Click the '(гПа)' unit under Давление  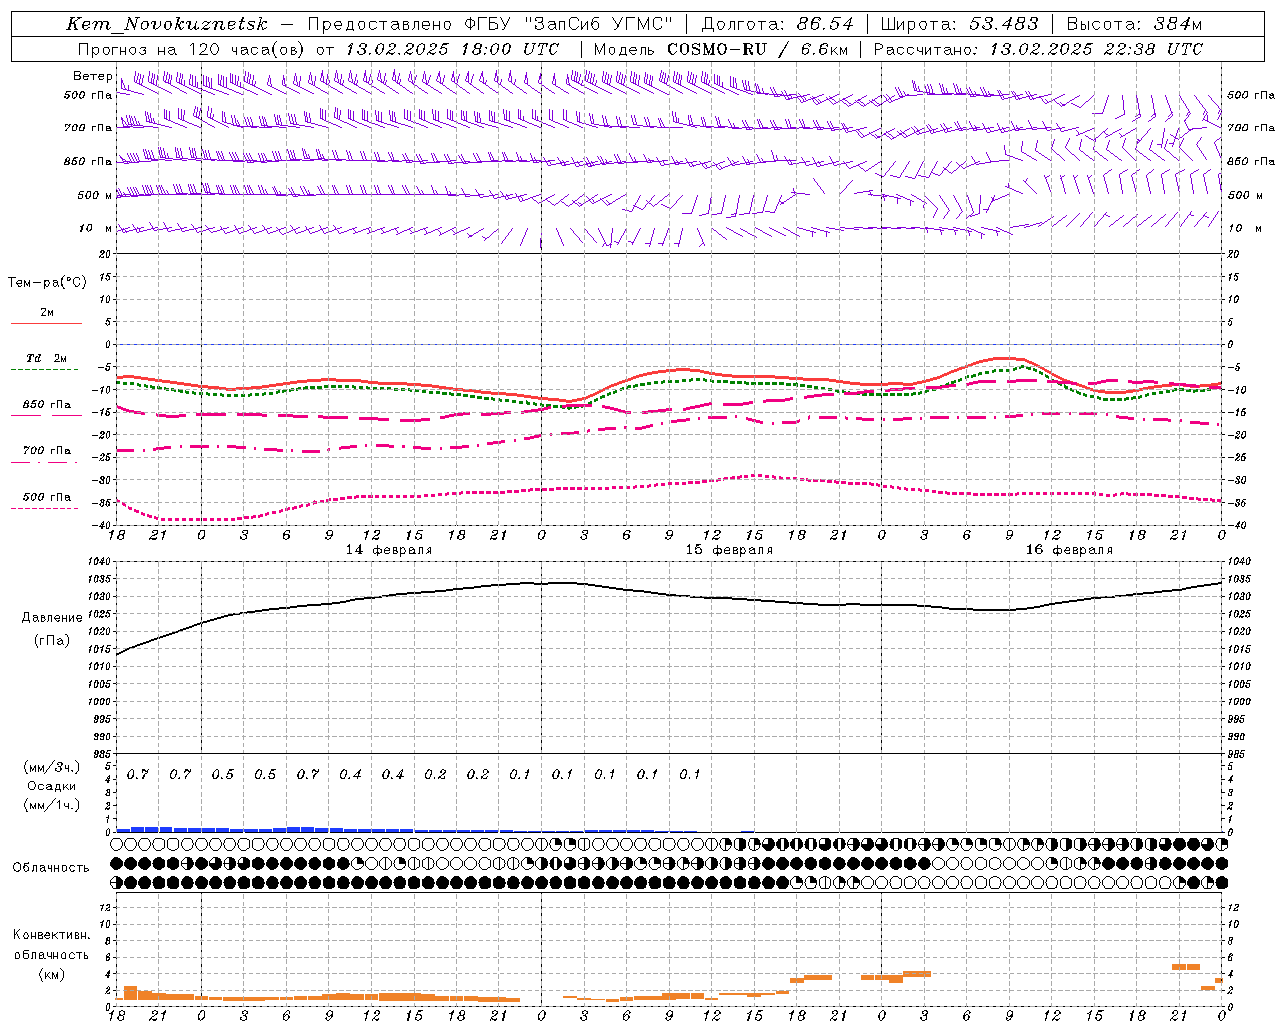(52, 641)
